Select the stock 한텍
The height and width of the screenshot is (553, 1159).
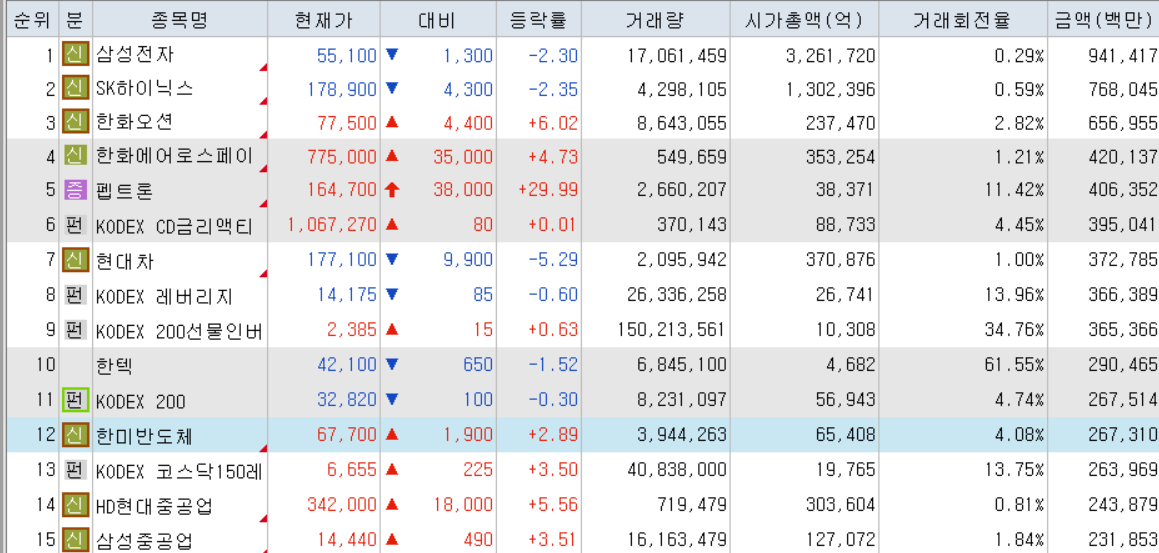click(115, 365)
